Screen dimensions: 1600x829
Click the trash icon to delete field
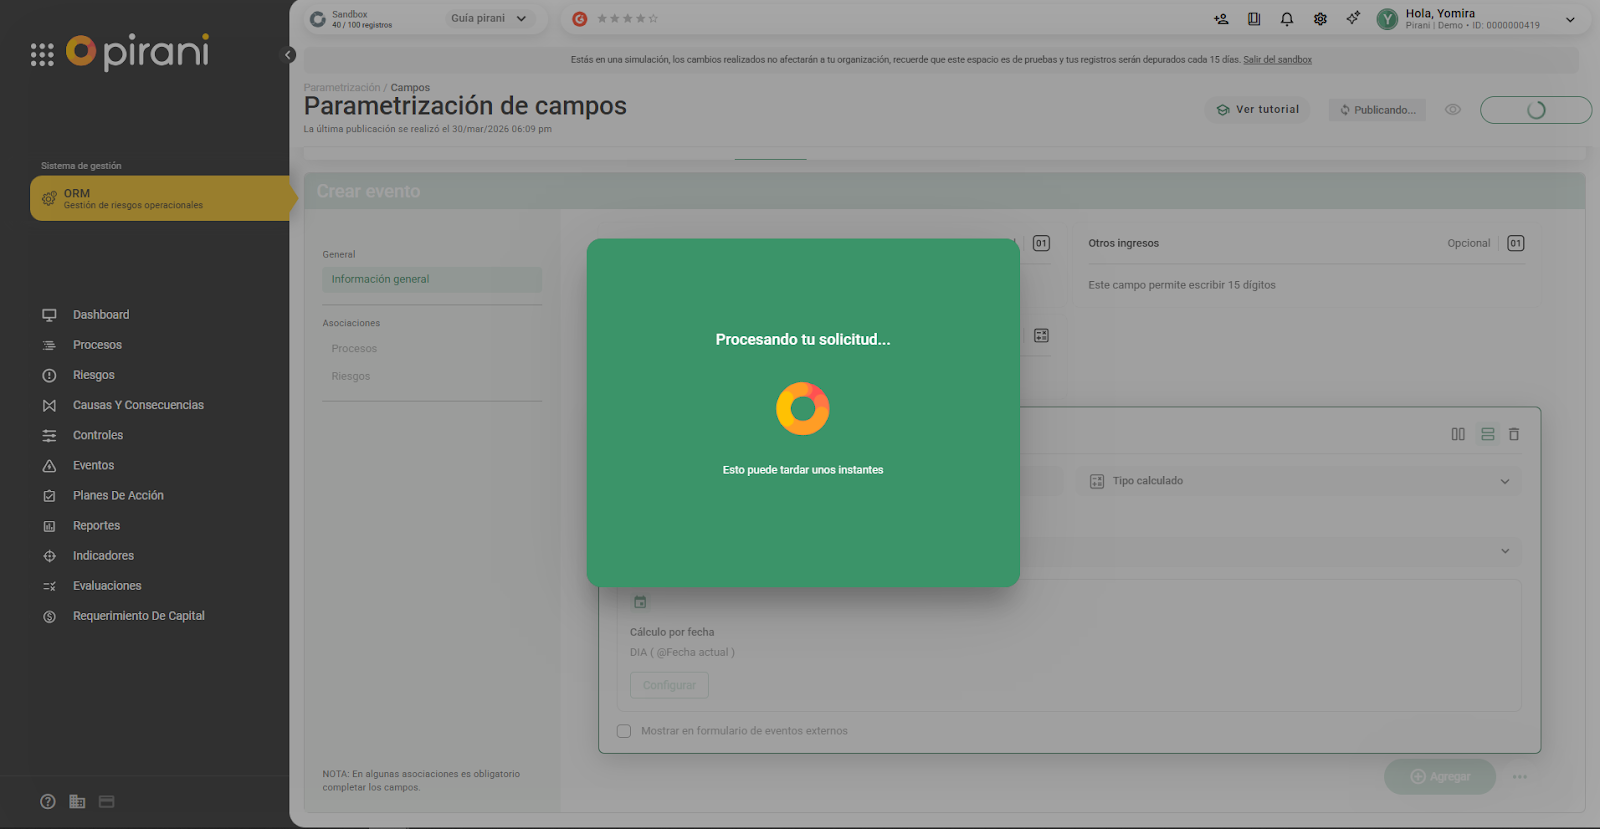click(1514, 434)
